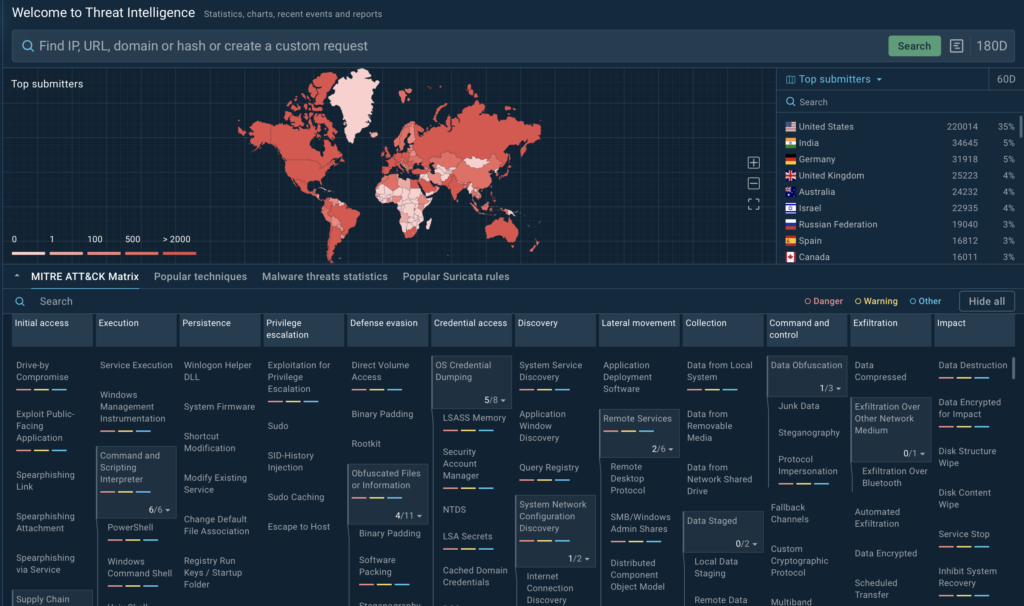Click the United States flag icon
The width and height of the screenshot is (1024, 606).
(x=790, y=127)
